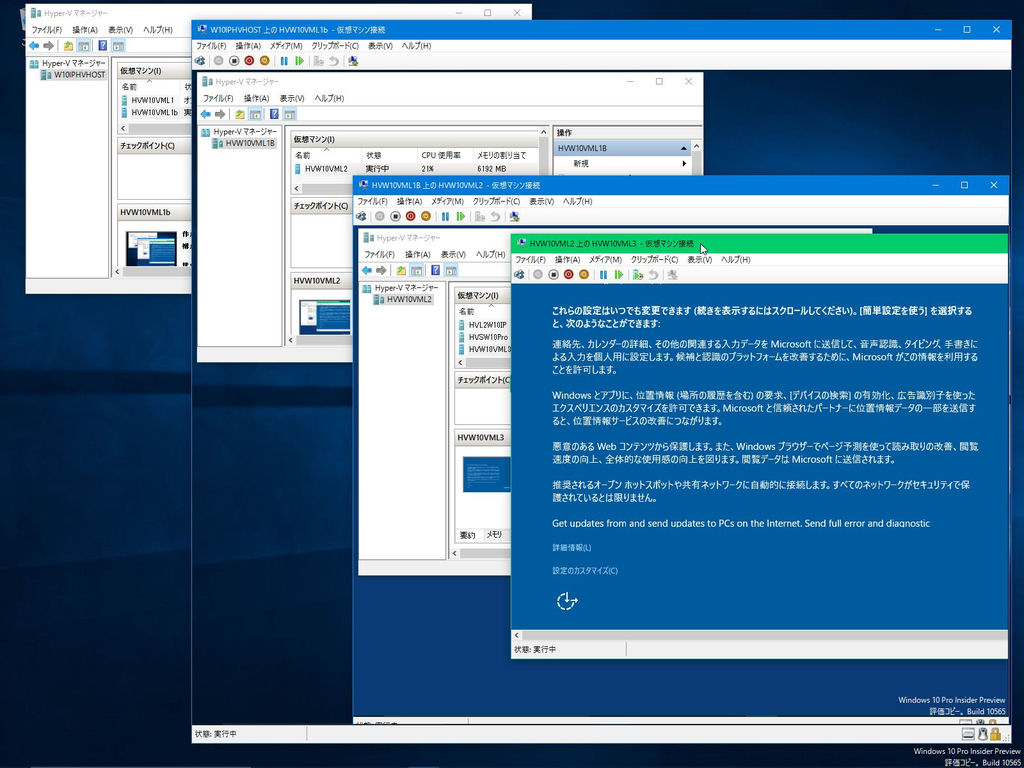Select HVSW10Pro row in HVW10VML2 manager list
The image size is (1024, 768).
(x=484, y=337)
